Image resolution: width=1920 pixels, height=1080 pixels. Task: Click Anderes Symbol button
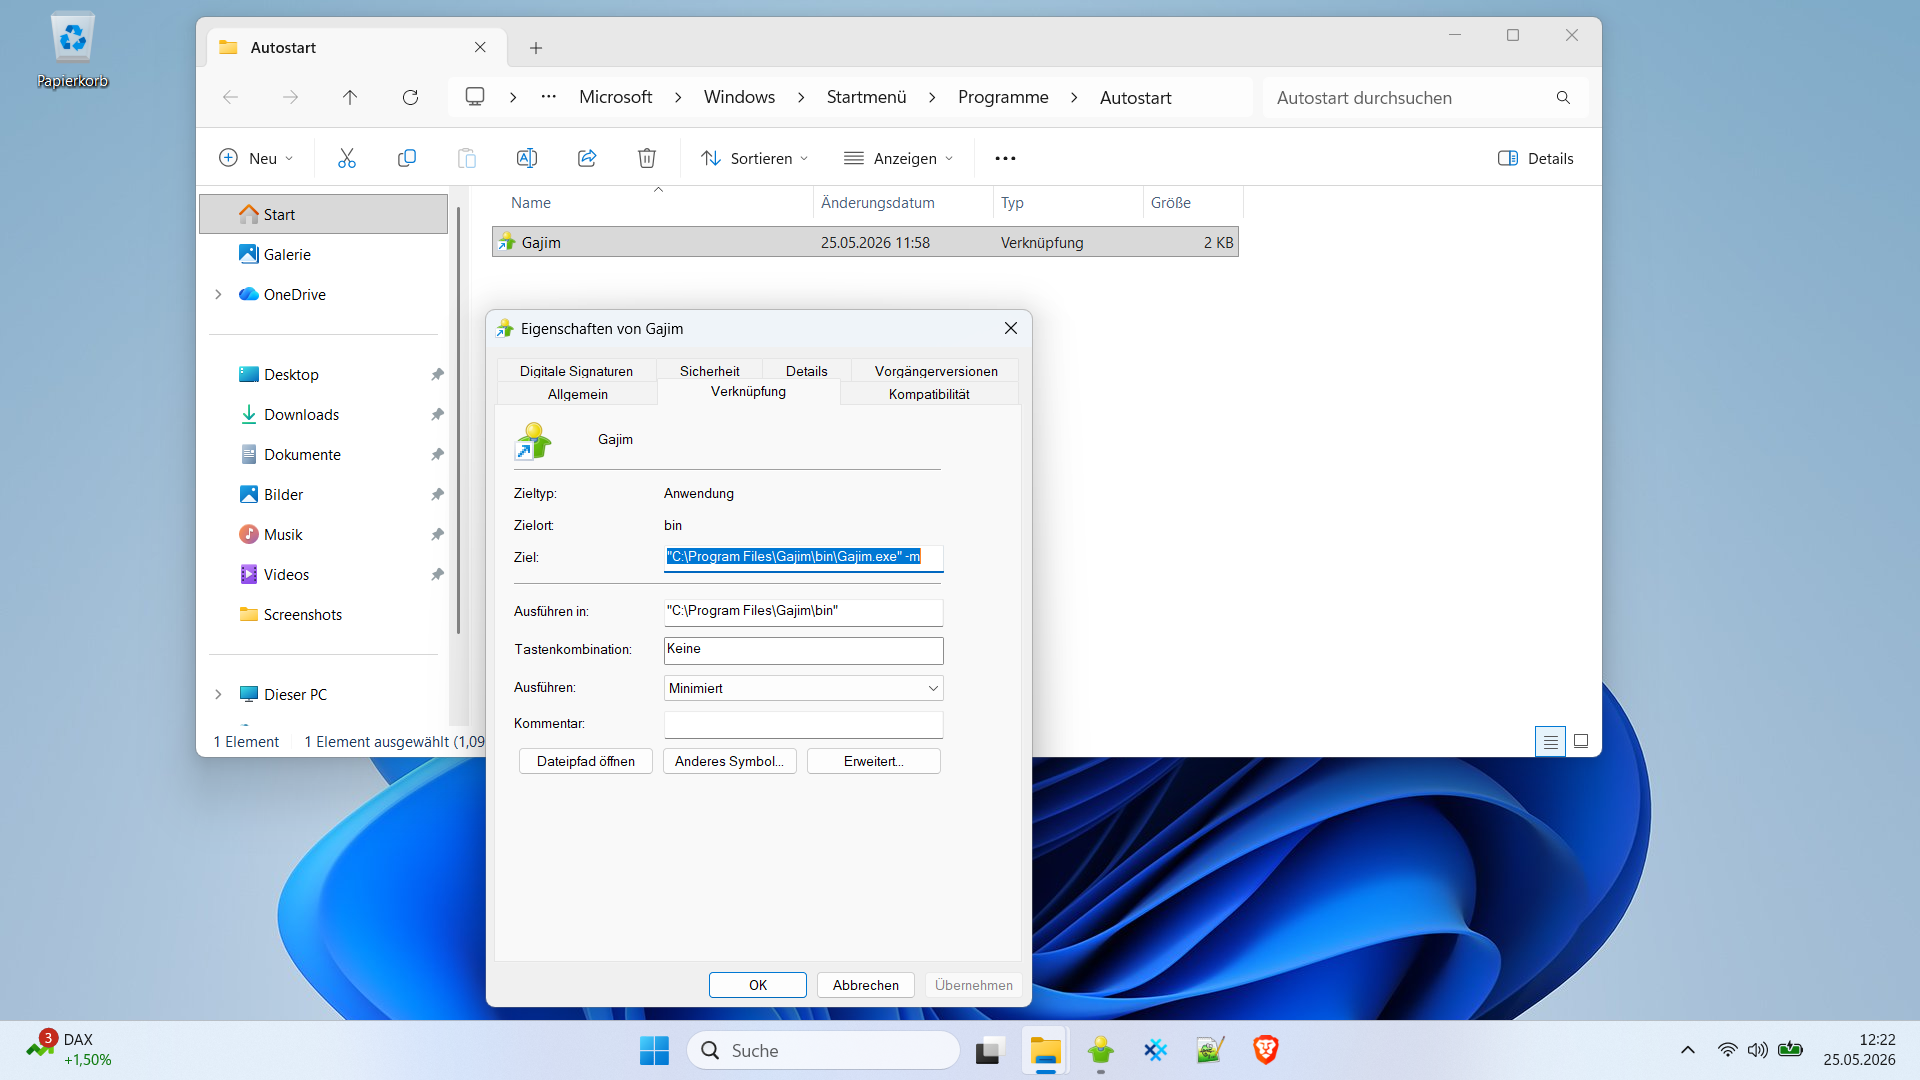tap(730, 761)
